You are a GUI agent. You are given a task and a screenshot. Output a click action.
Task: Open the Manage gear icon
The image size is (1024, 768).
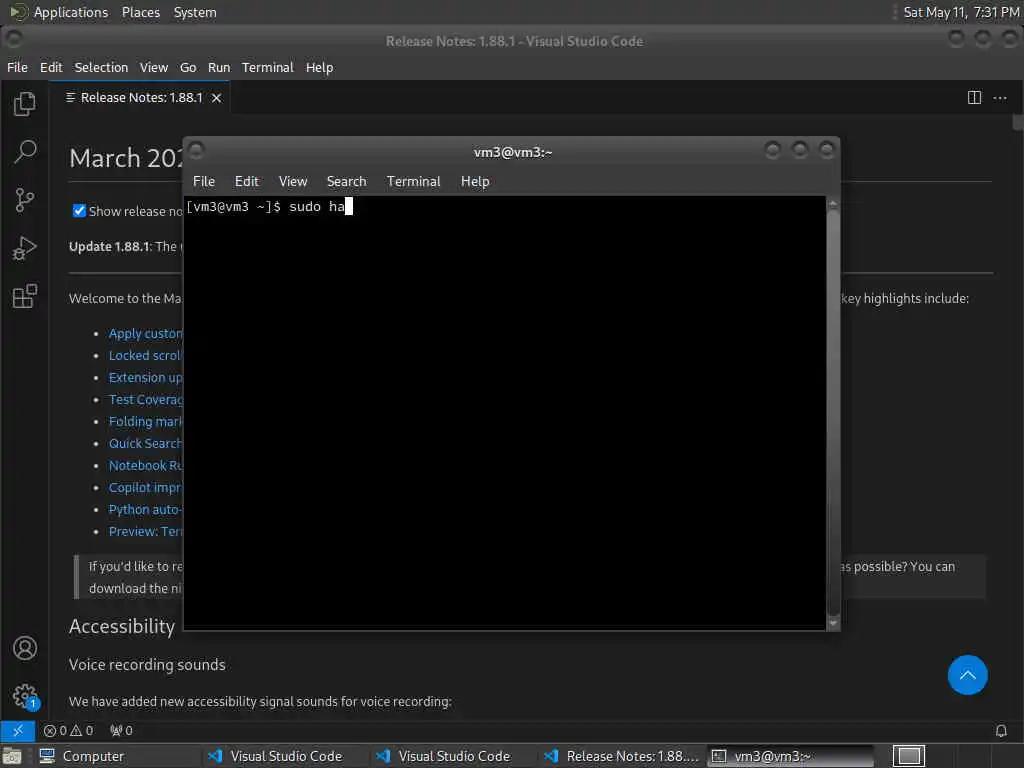[x=25, y=696]
